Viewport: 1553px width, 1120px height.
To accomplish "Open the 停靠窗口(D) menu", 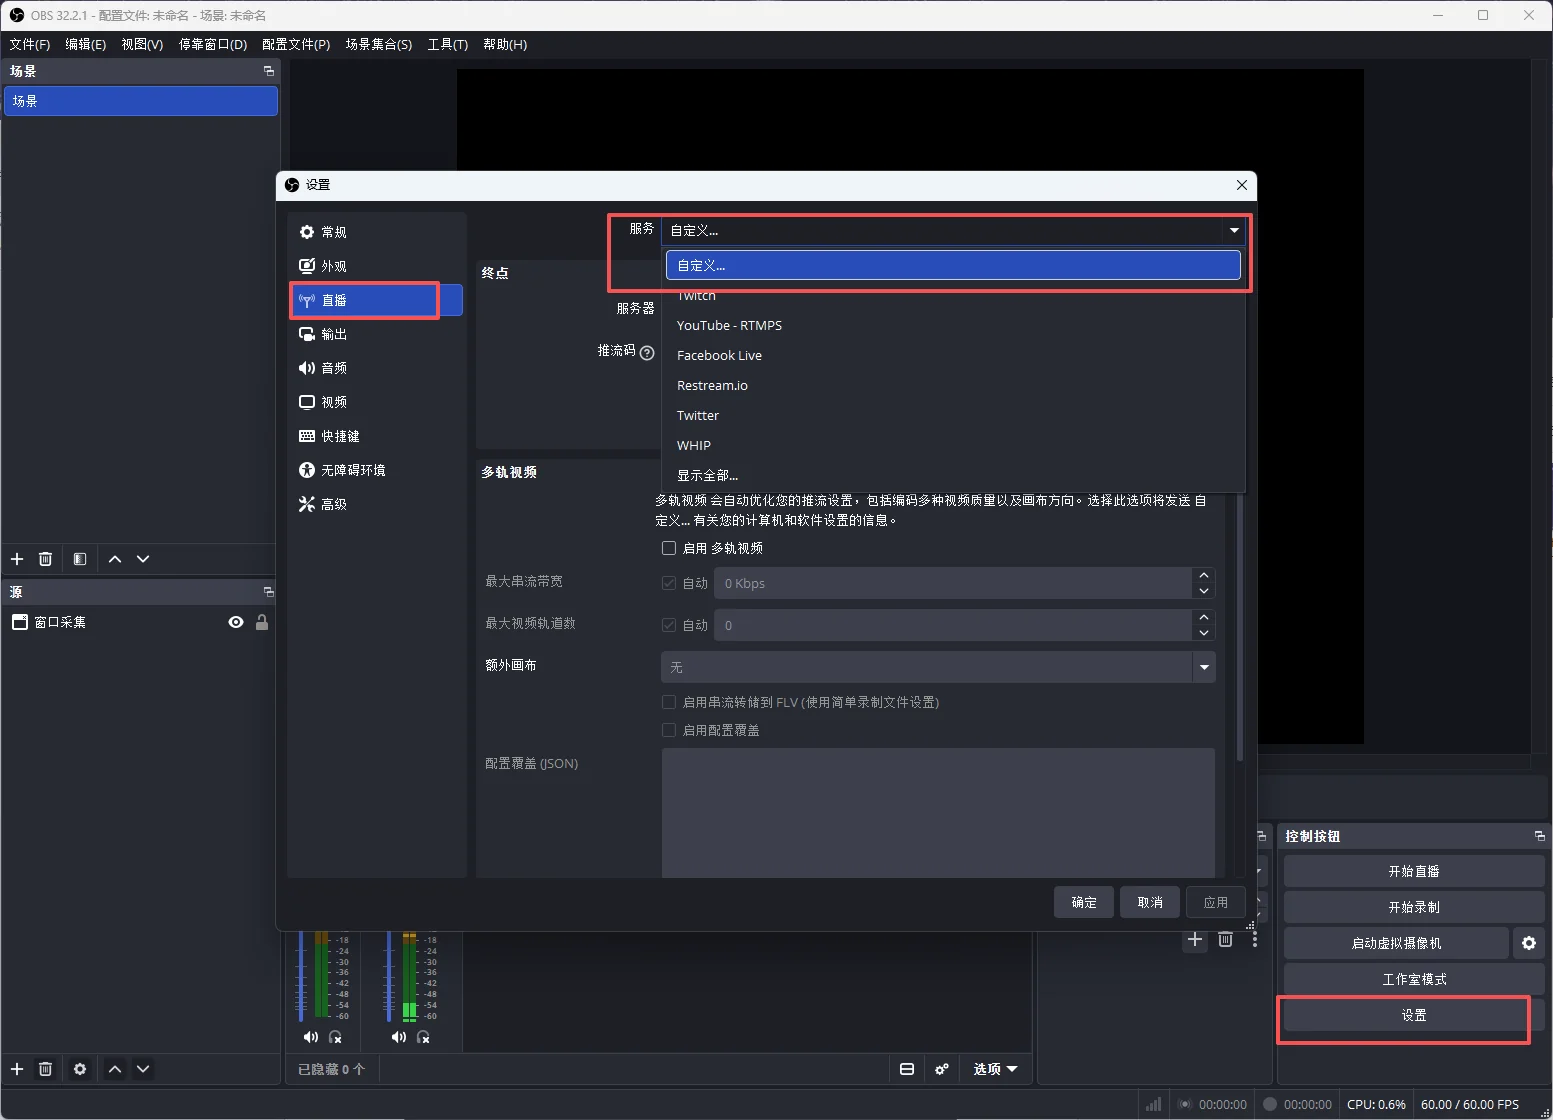I will pyautogui.click(x=213, y=44).
